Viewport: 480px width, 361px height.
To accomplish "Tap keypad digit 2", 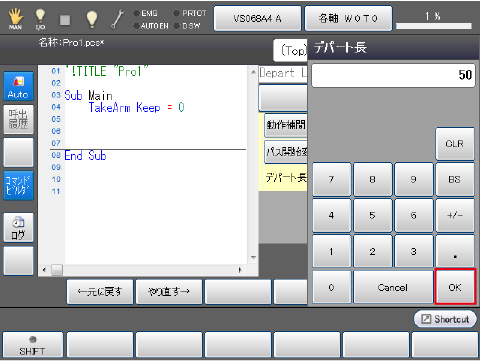I will coord(373,251).
